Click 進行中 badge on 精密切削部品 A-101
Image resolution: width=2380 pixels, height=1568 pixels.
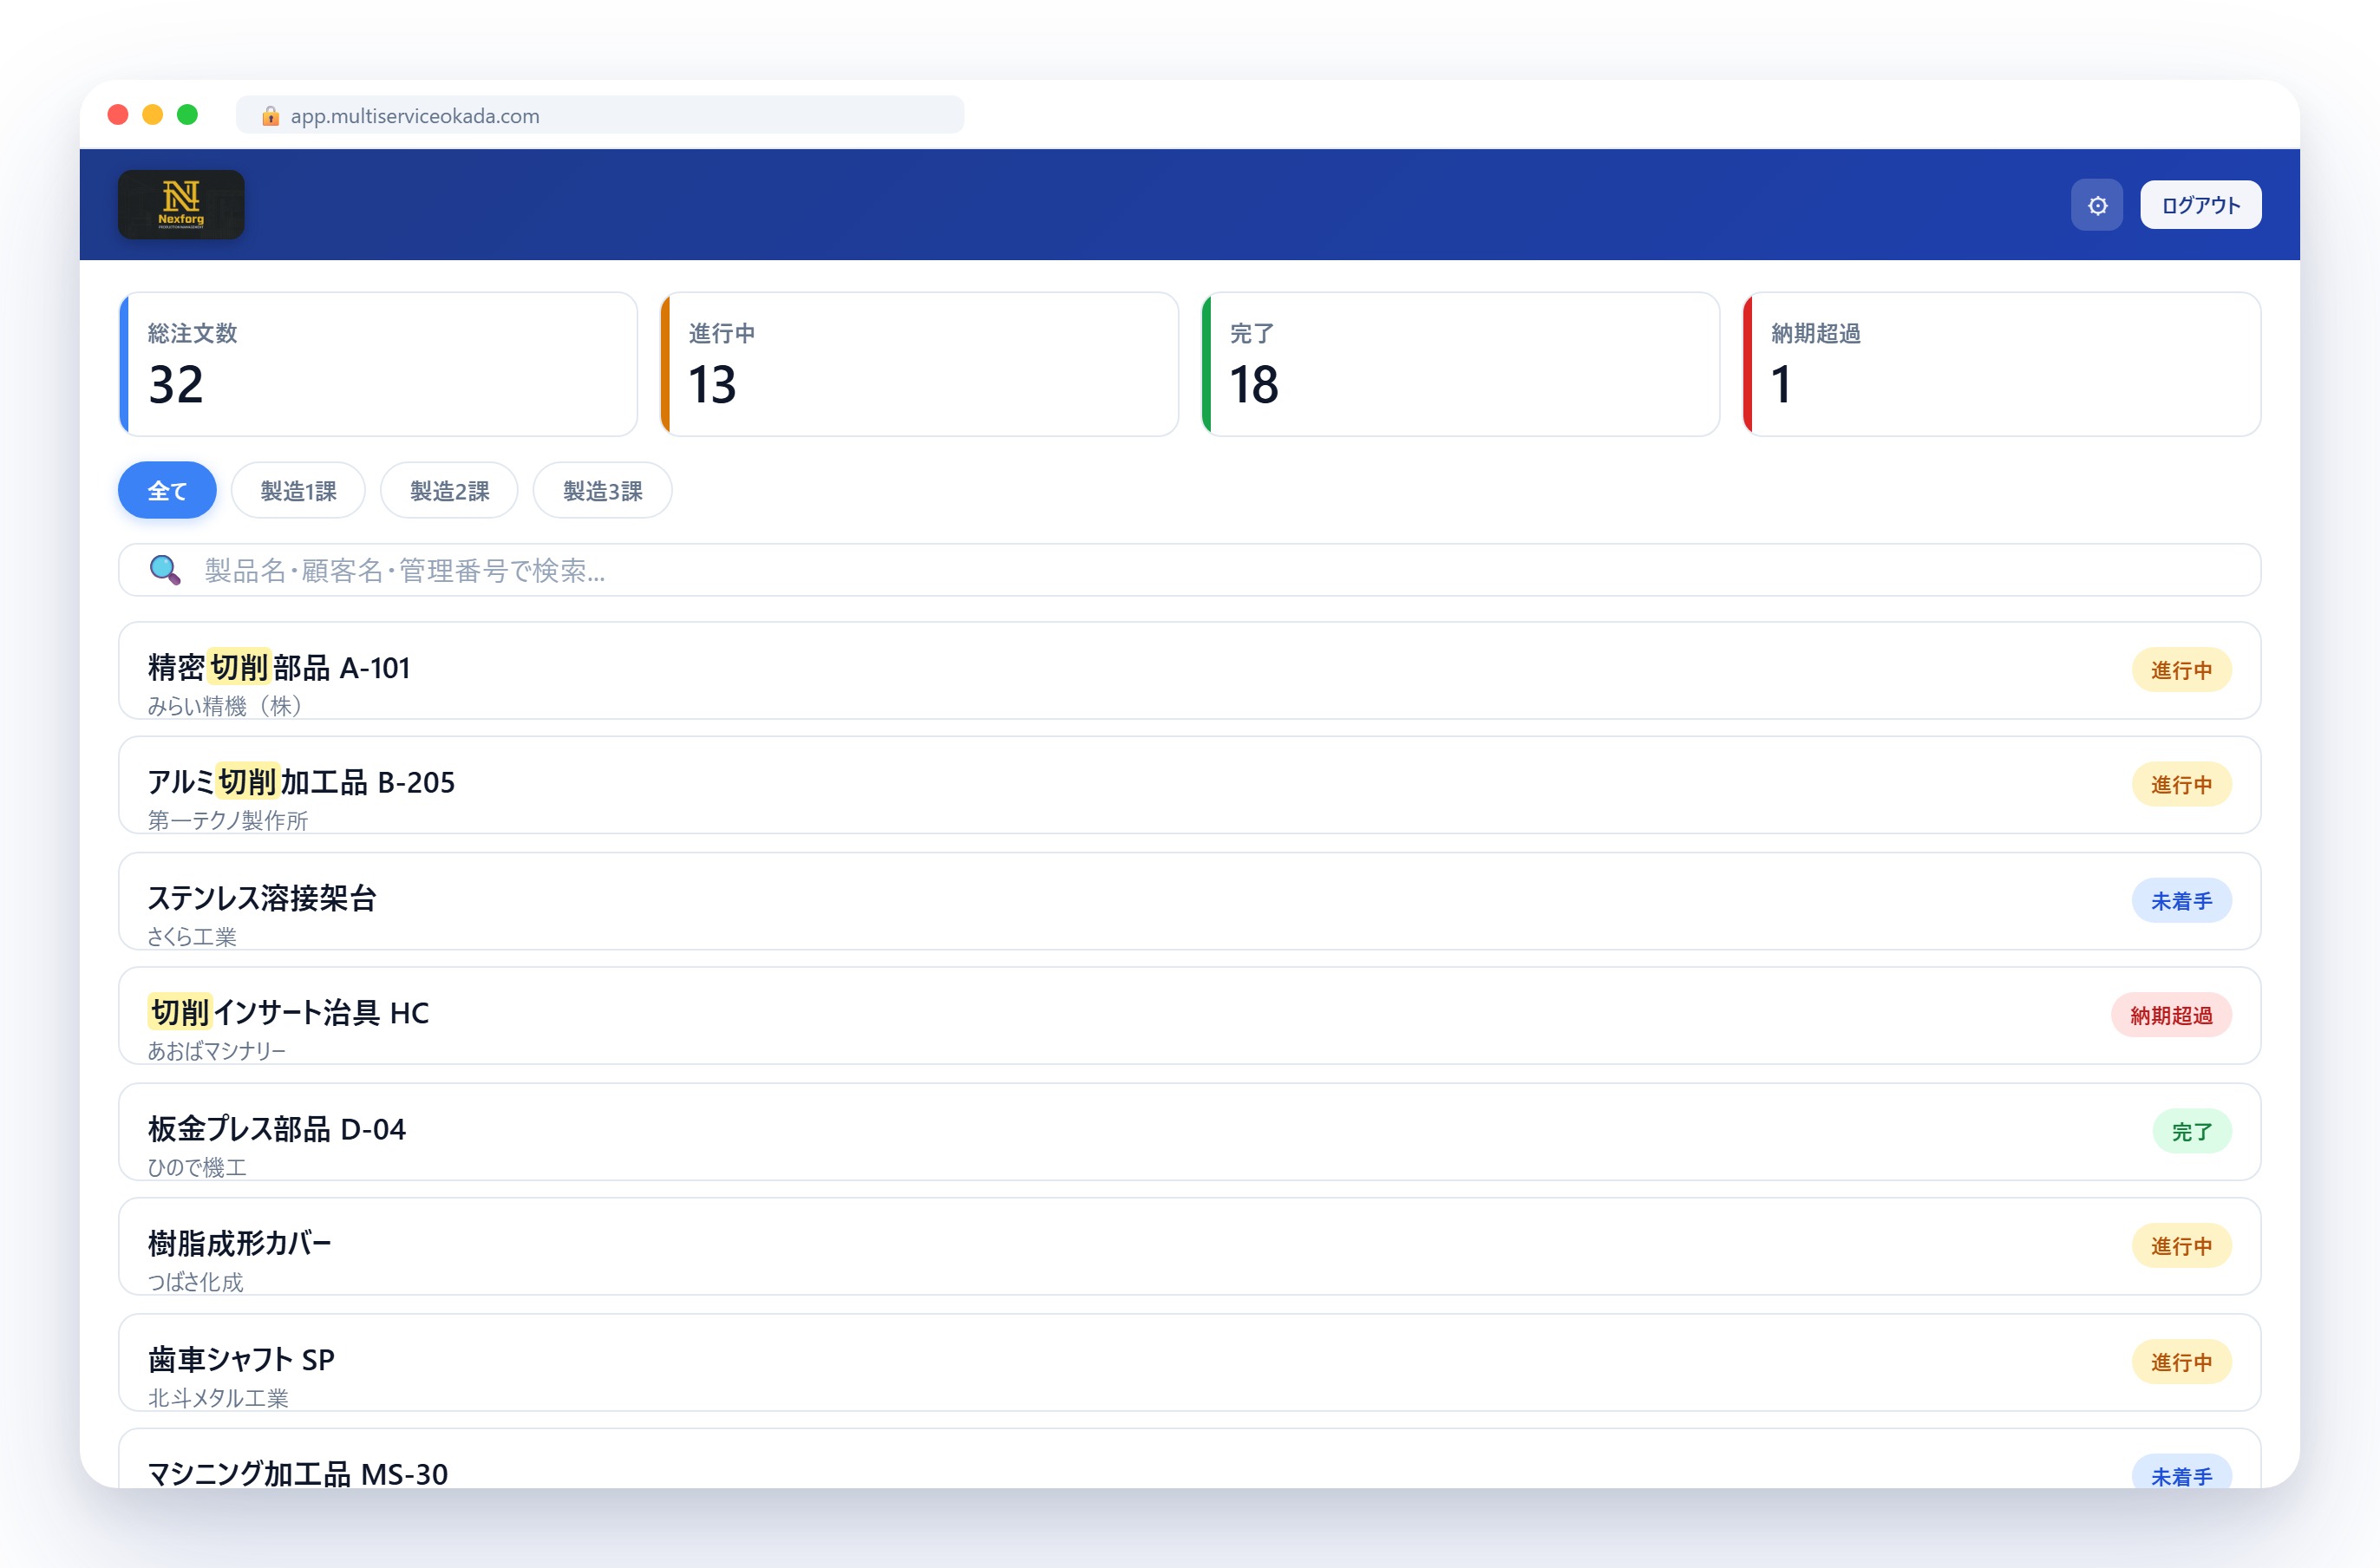2181,670
